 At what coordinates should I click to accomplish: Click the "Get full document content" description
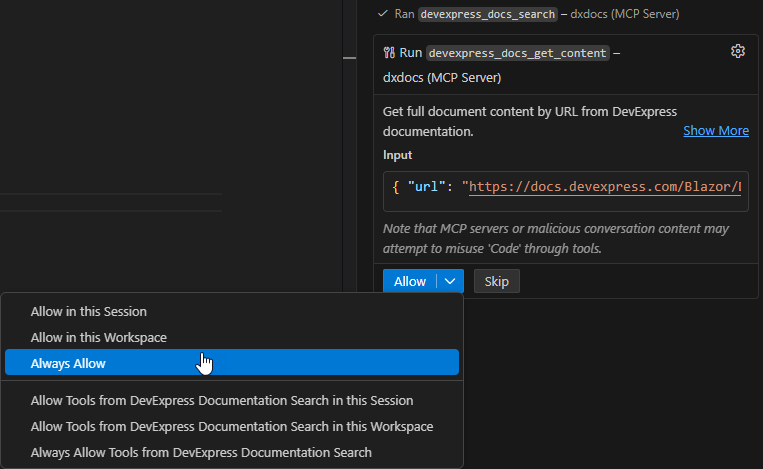(529, 122)
